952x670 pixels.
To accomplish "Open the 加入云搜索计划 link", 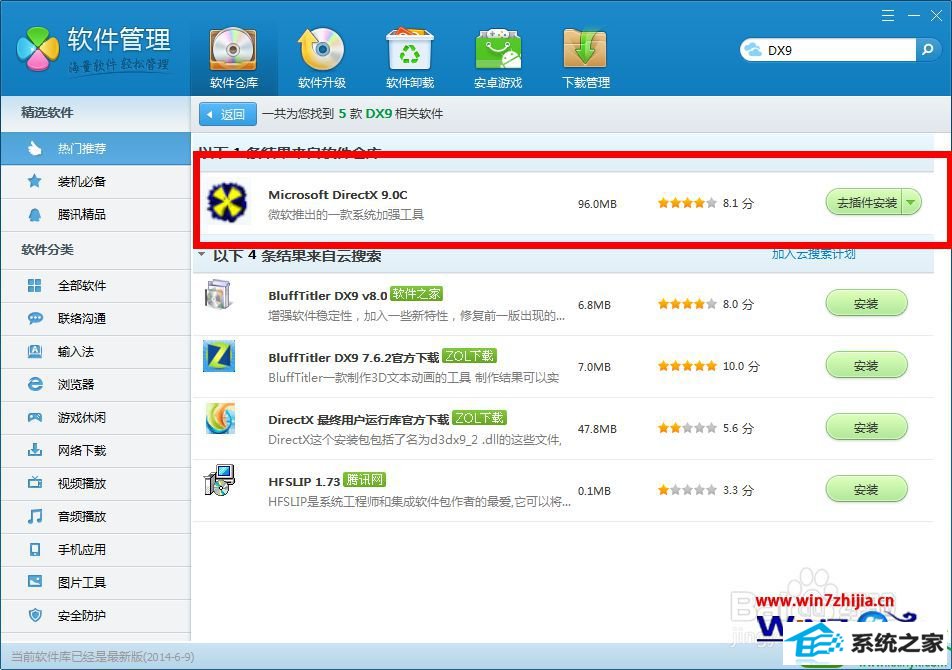I will tap(814, 254).
